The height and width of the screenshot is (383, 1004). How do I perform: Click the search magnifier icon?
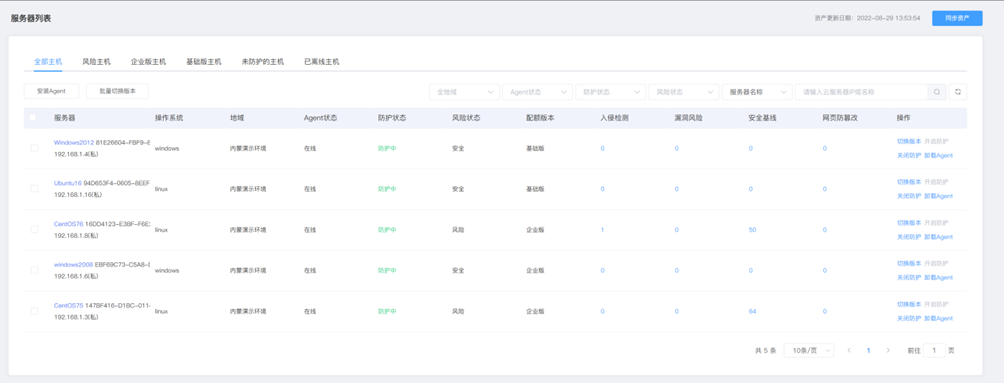pos(937,92)
